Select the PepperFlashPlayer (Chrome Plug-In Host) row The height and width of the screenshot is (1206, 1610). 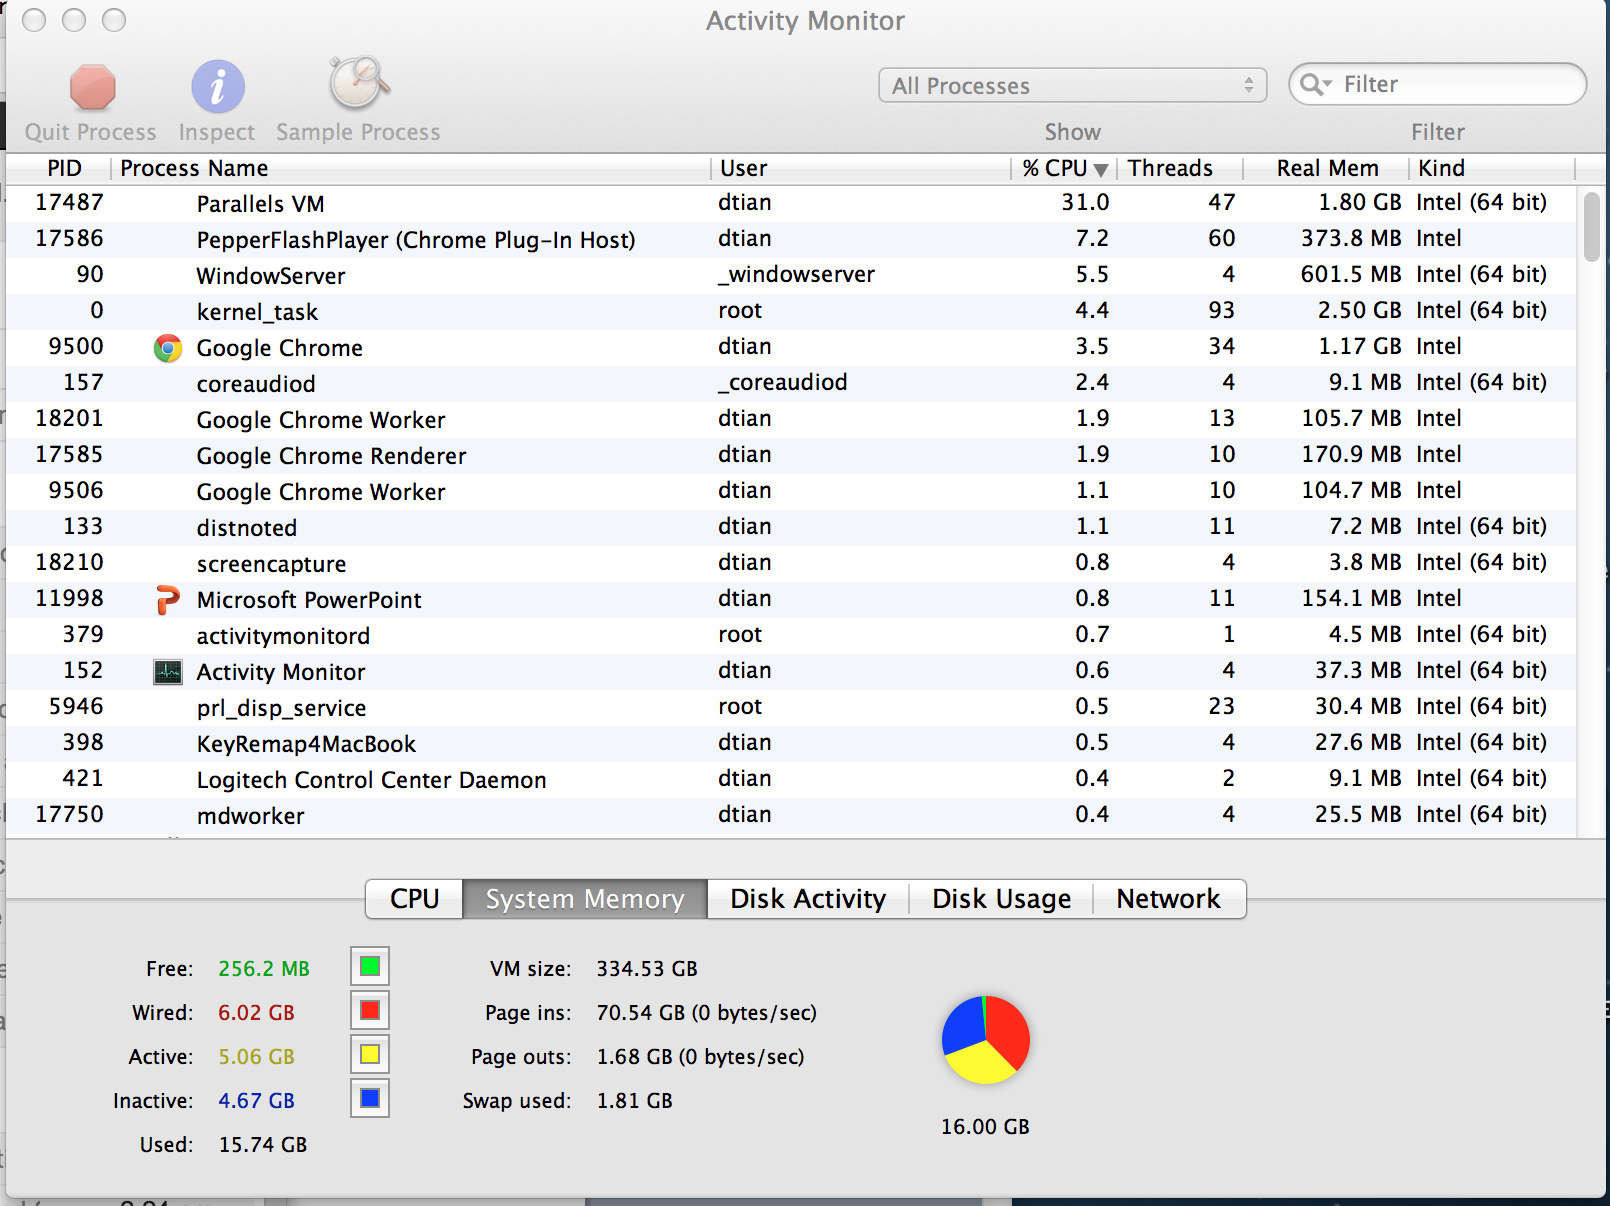791,239
